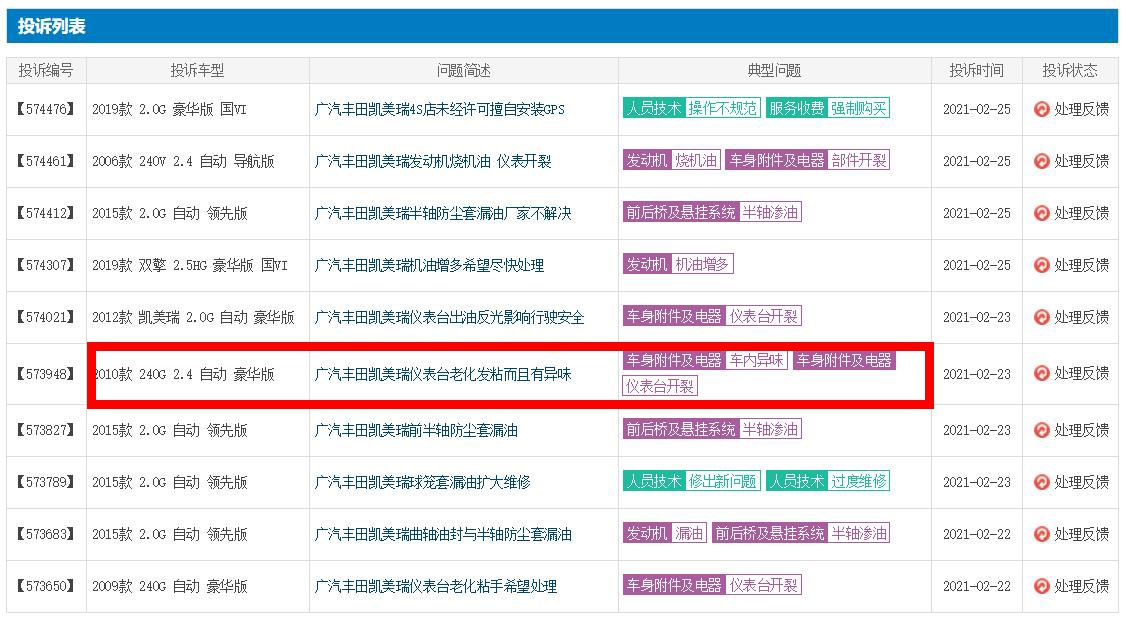Screen dimensions: 1125x623
Task: Select the 仪表台开裂 tag in row 573650
Action: point(763,585)
